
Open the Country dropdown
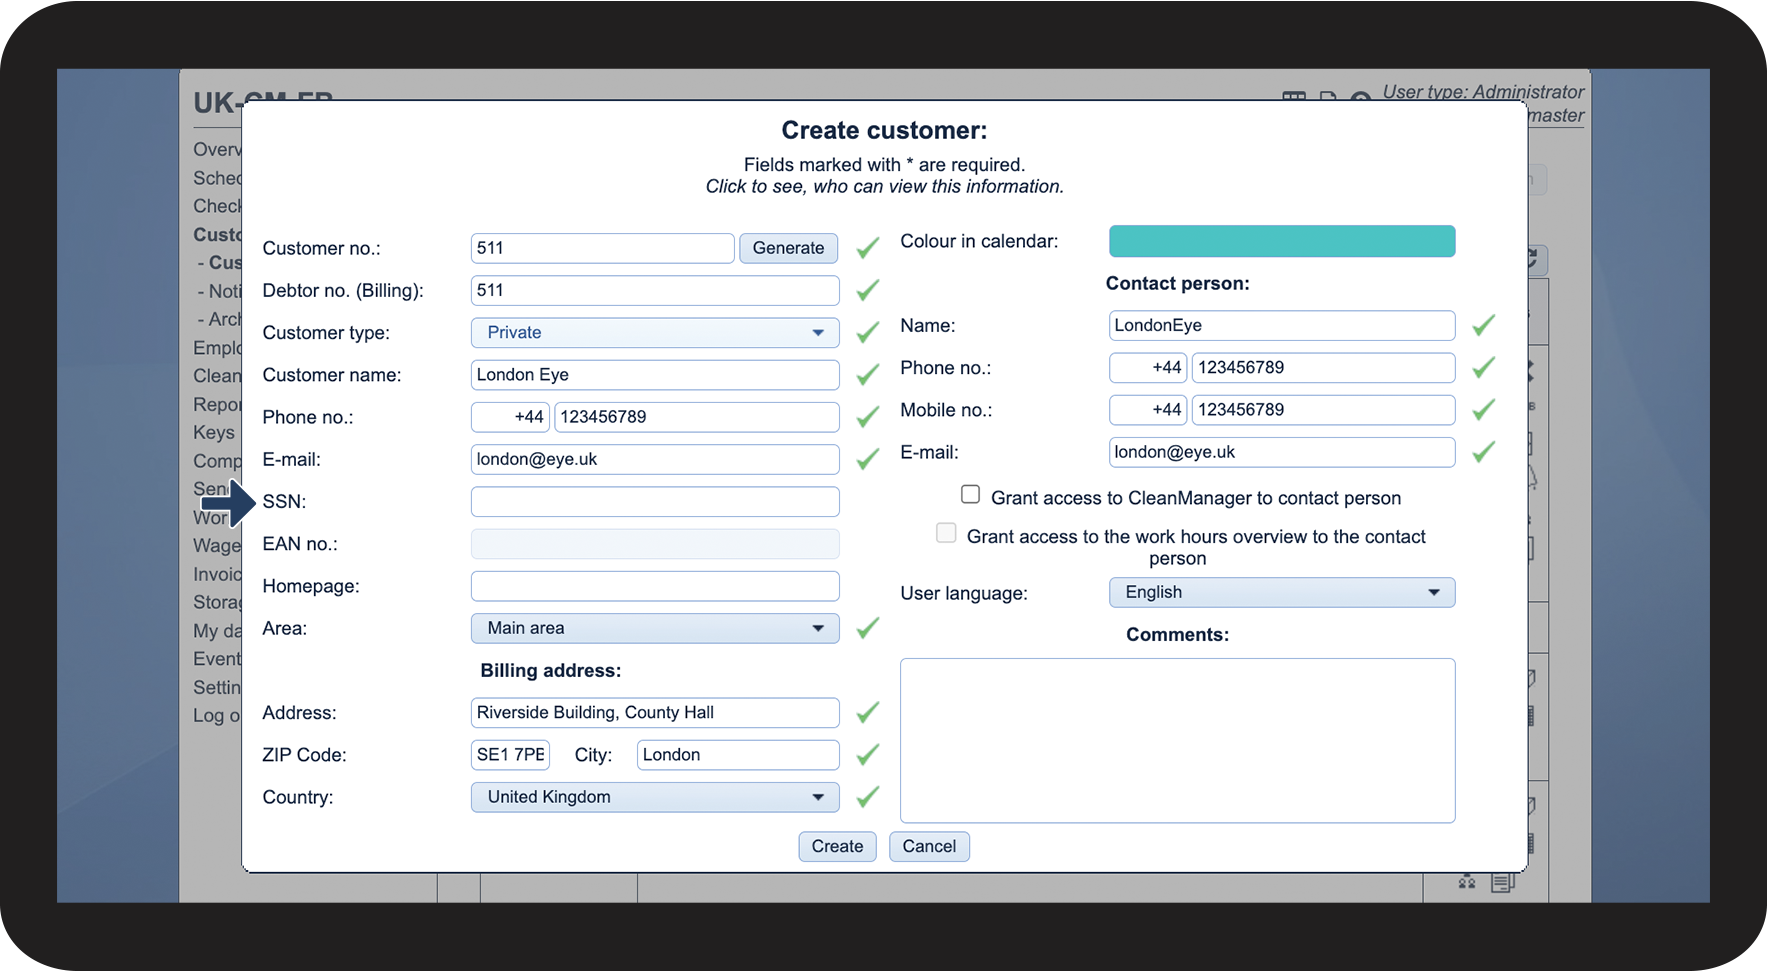pos(654,797)
